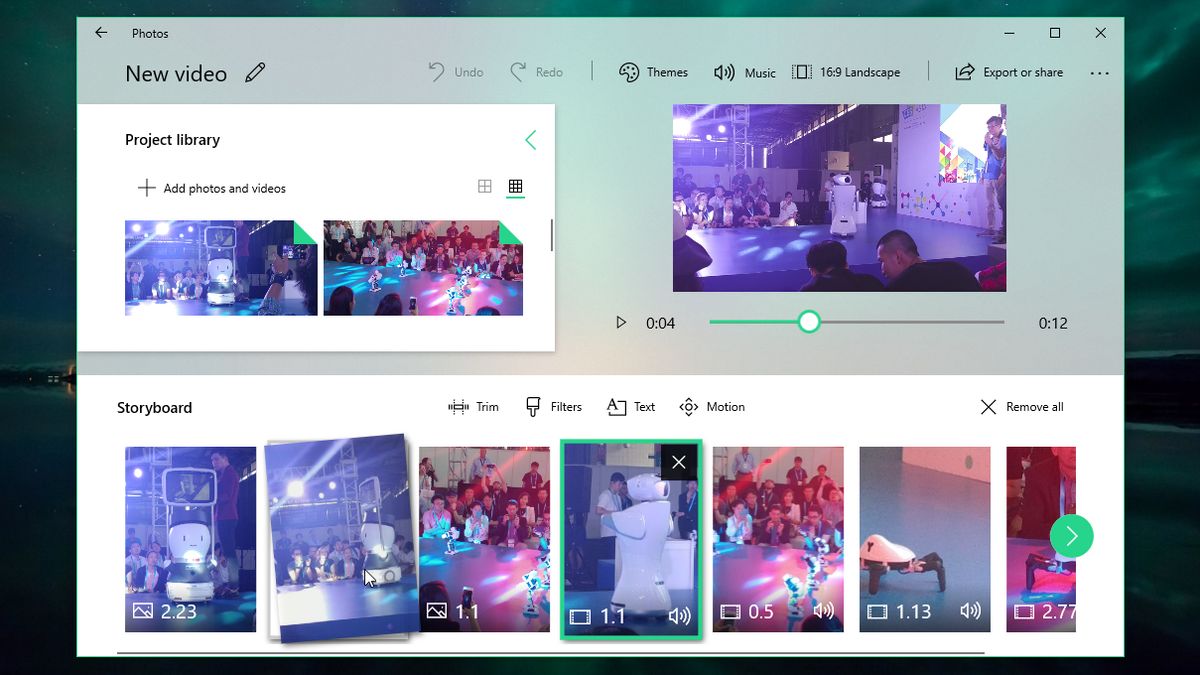Image resolution: width=1200 pixels, height=675 pixels.
Task: Click the Export or share icon
Action: click(x=964, y=72)
